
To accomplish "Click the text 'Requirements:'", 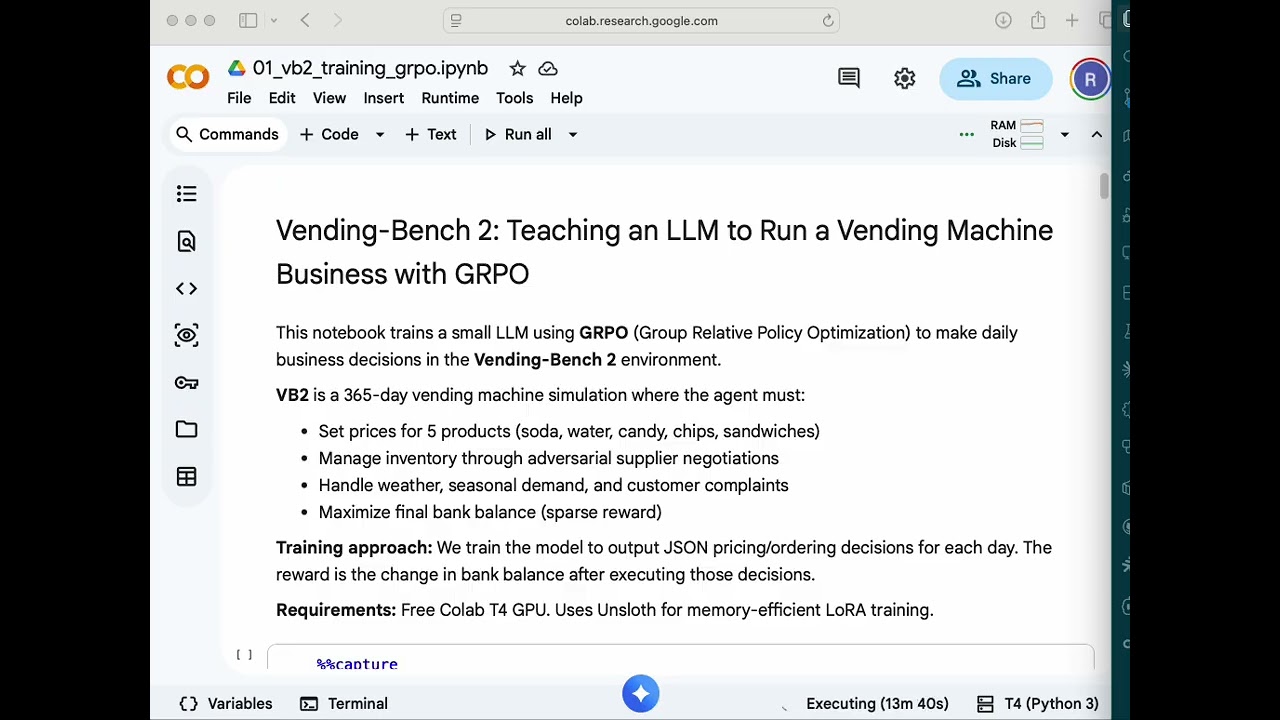I will (336, 610).
